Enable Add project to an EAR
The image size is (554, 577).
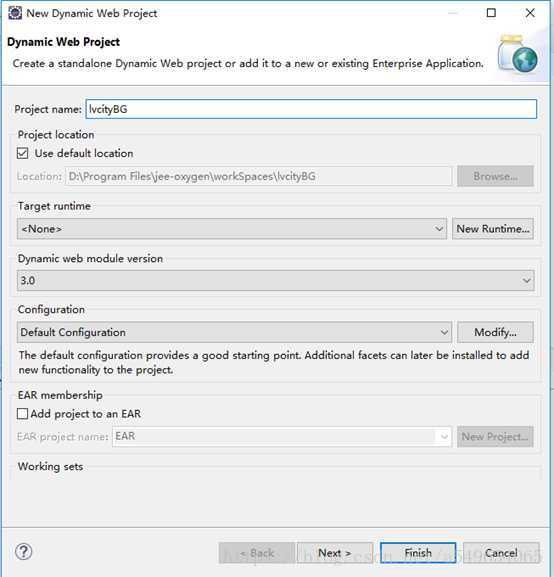[x=22, y=414]
